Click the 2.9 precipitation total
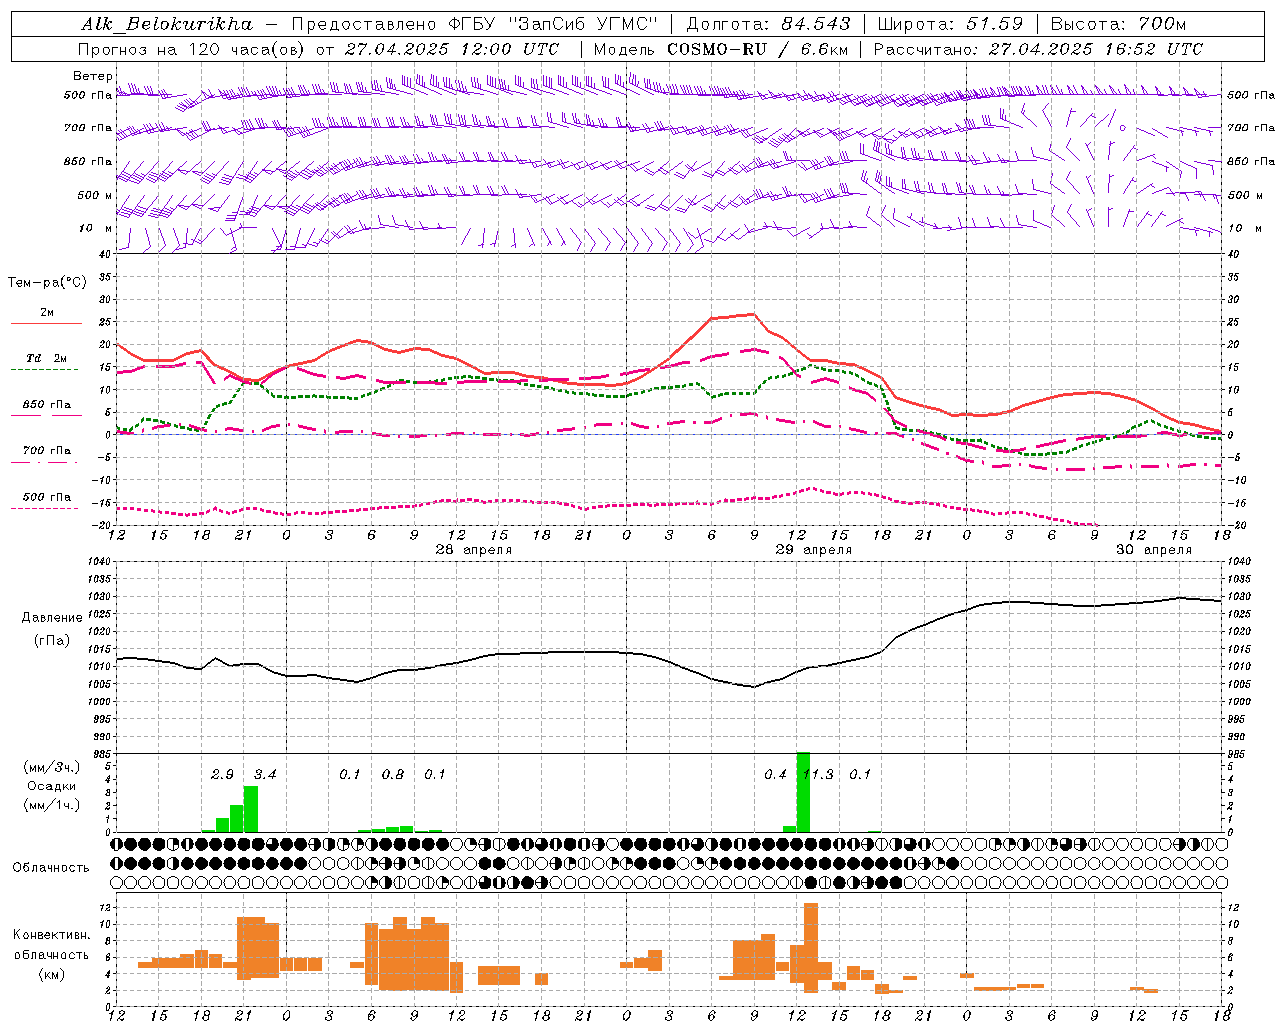The image size is (1280, 1024). tap(222, 774)
